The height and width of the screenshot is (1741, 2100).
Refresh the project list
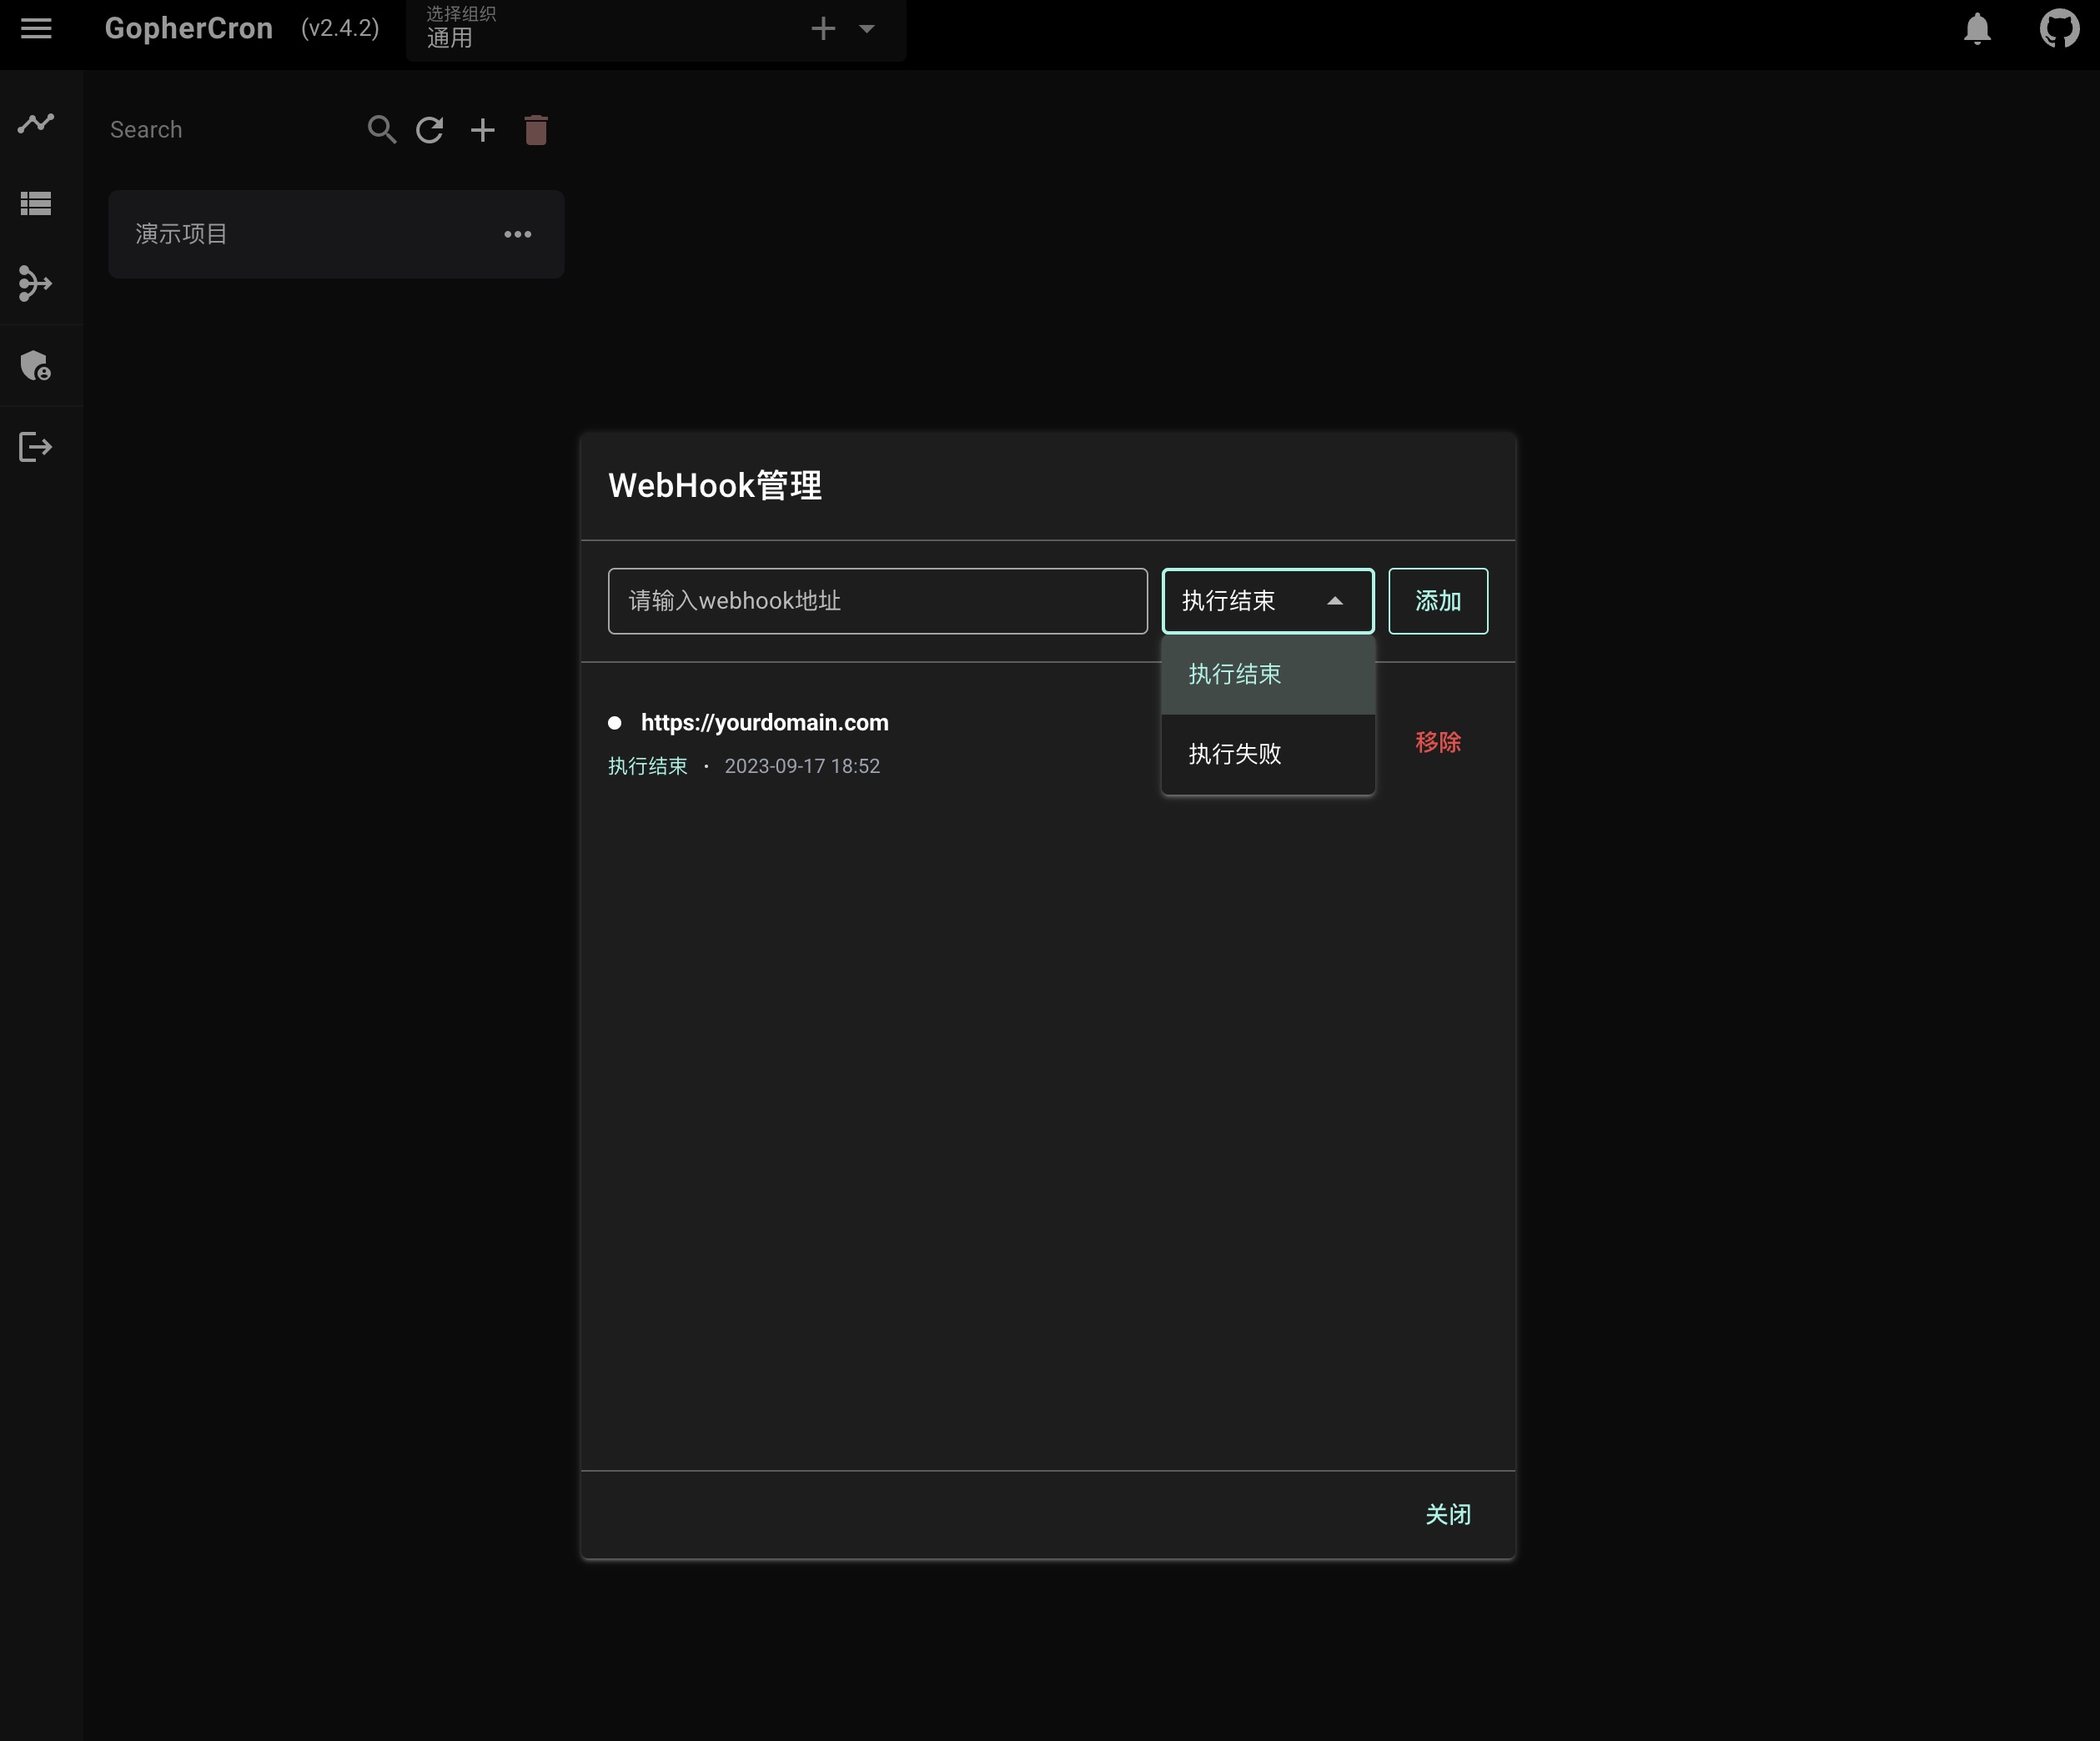point(430,130)
